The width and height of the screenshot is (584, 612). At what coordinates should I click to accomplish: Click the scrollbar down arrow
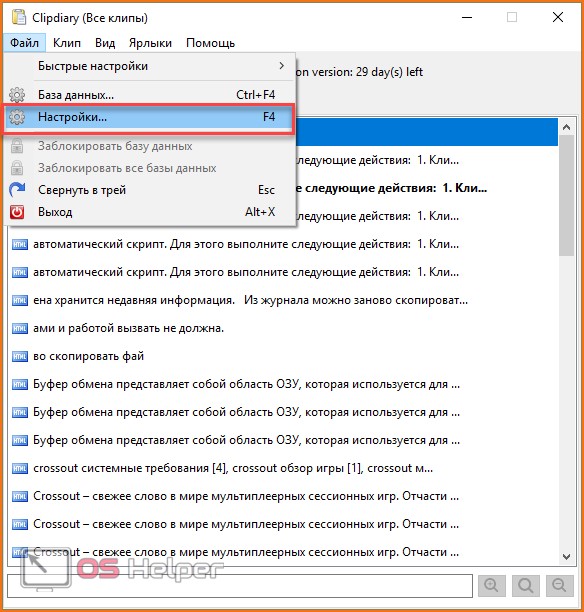point(566,557)
